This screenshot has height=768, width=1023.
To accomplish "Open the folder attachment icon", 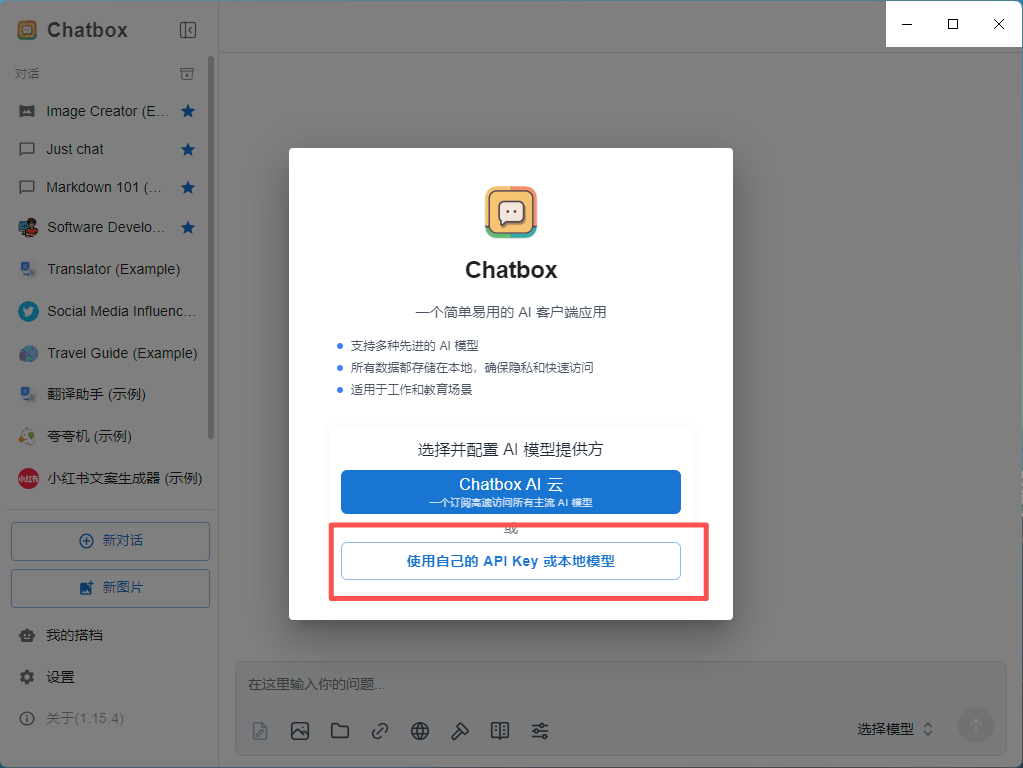I will (340, 731).
